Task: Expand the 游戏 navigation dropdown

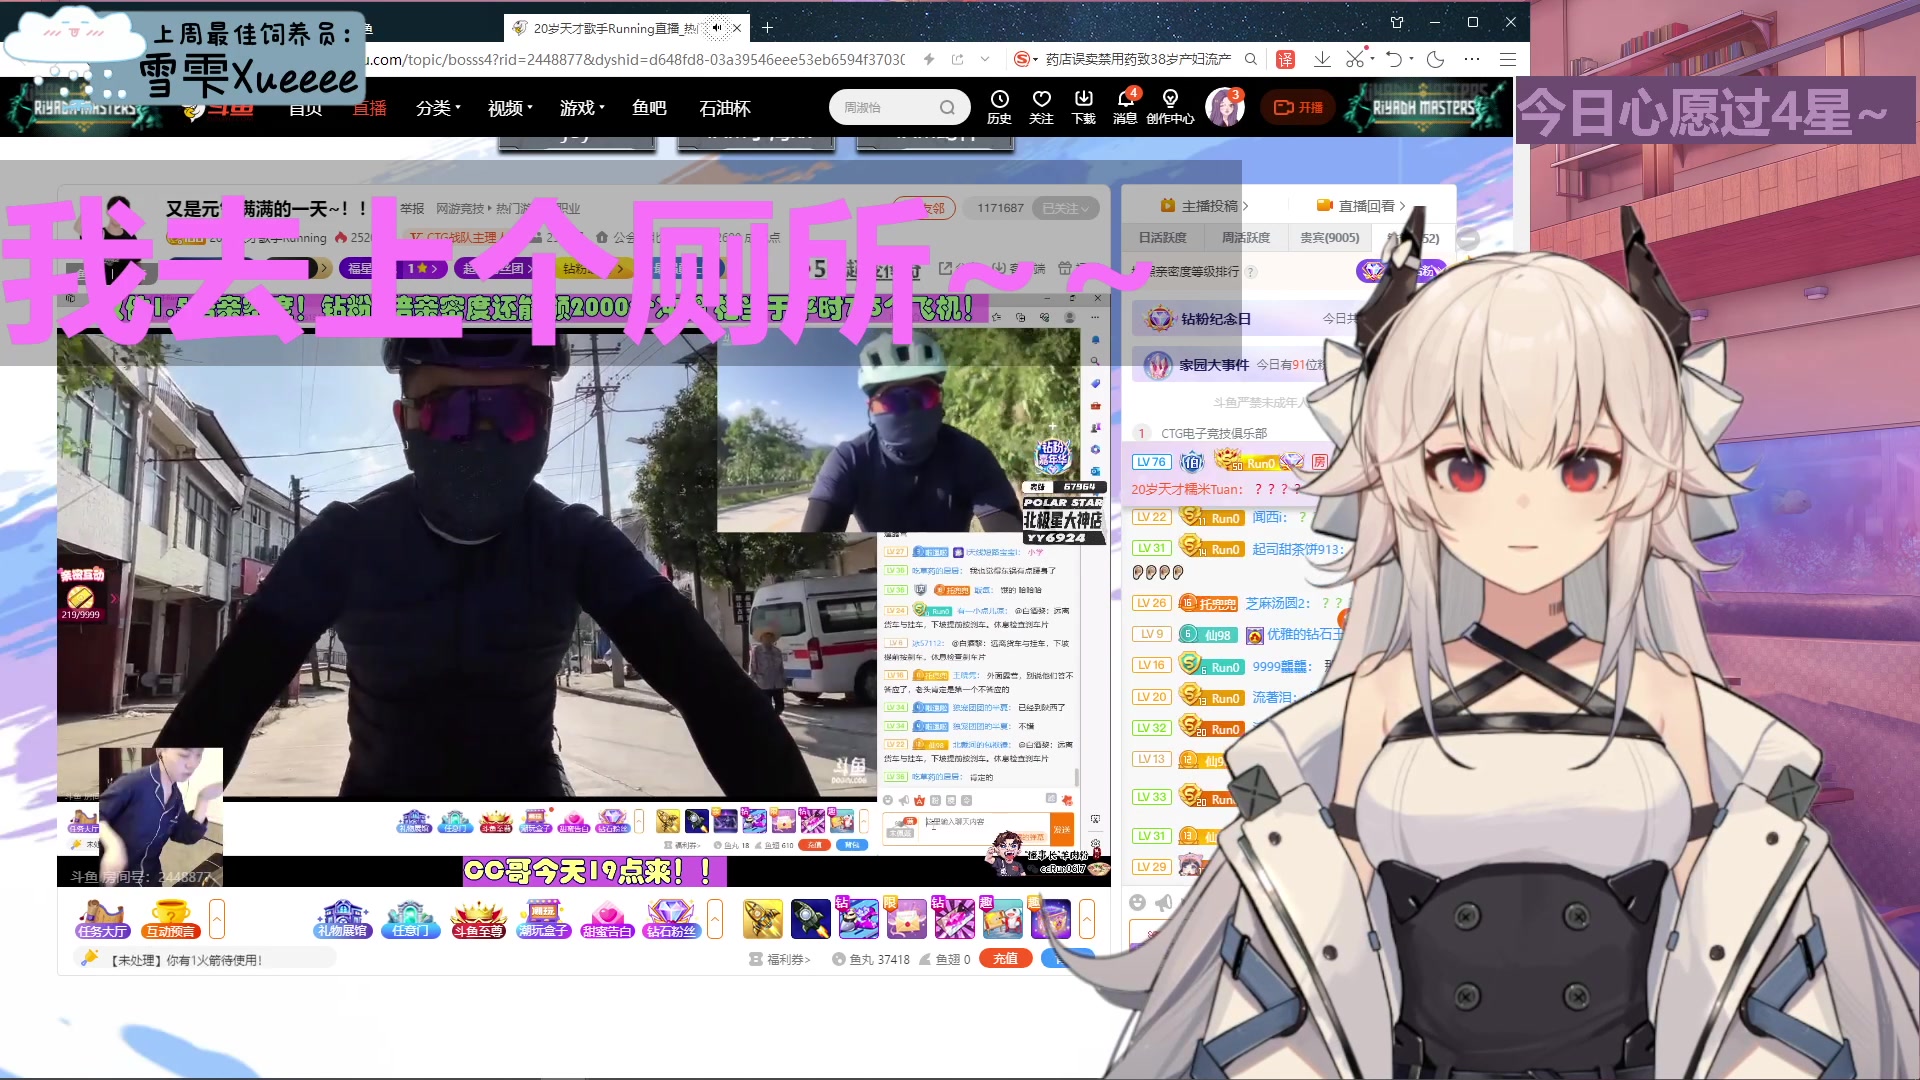Action: [582, 107]
